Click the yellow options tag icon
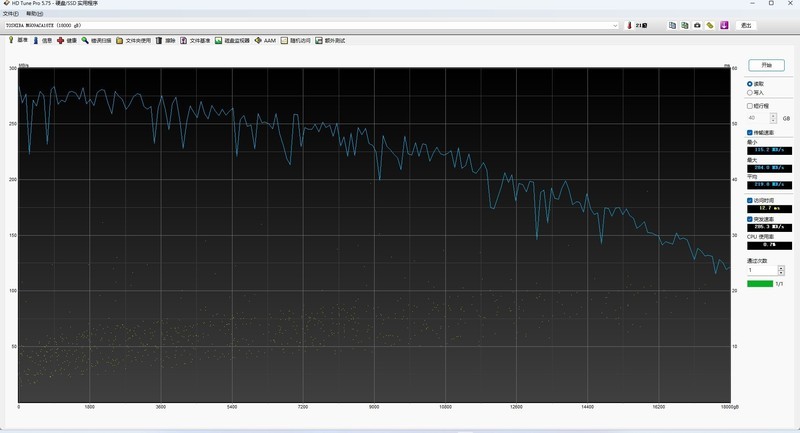The height and width of the screenshot is (433, 800). click(x=710, y=25)
